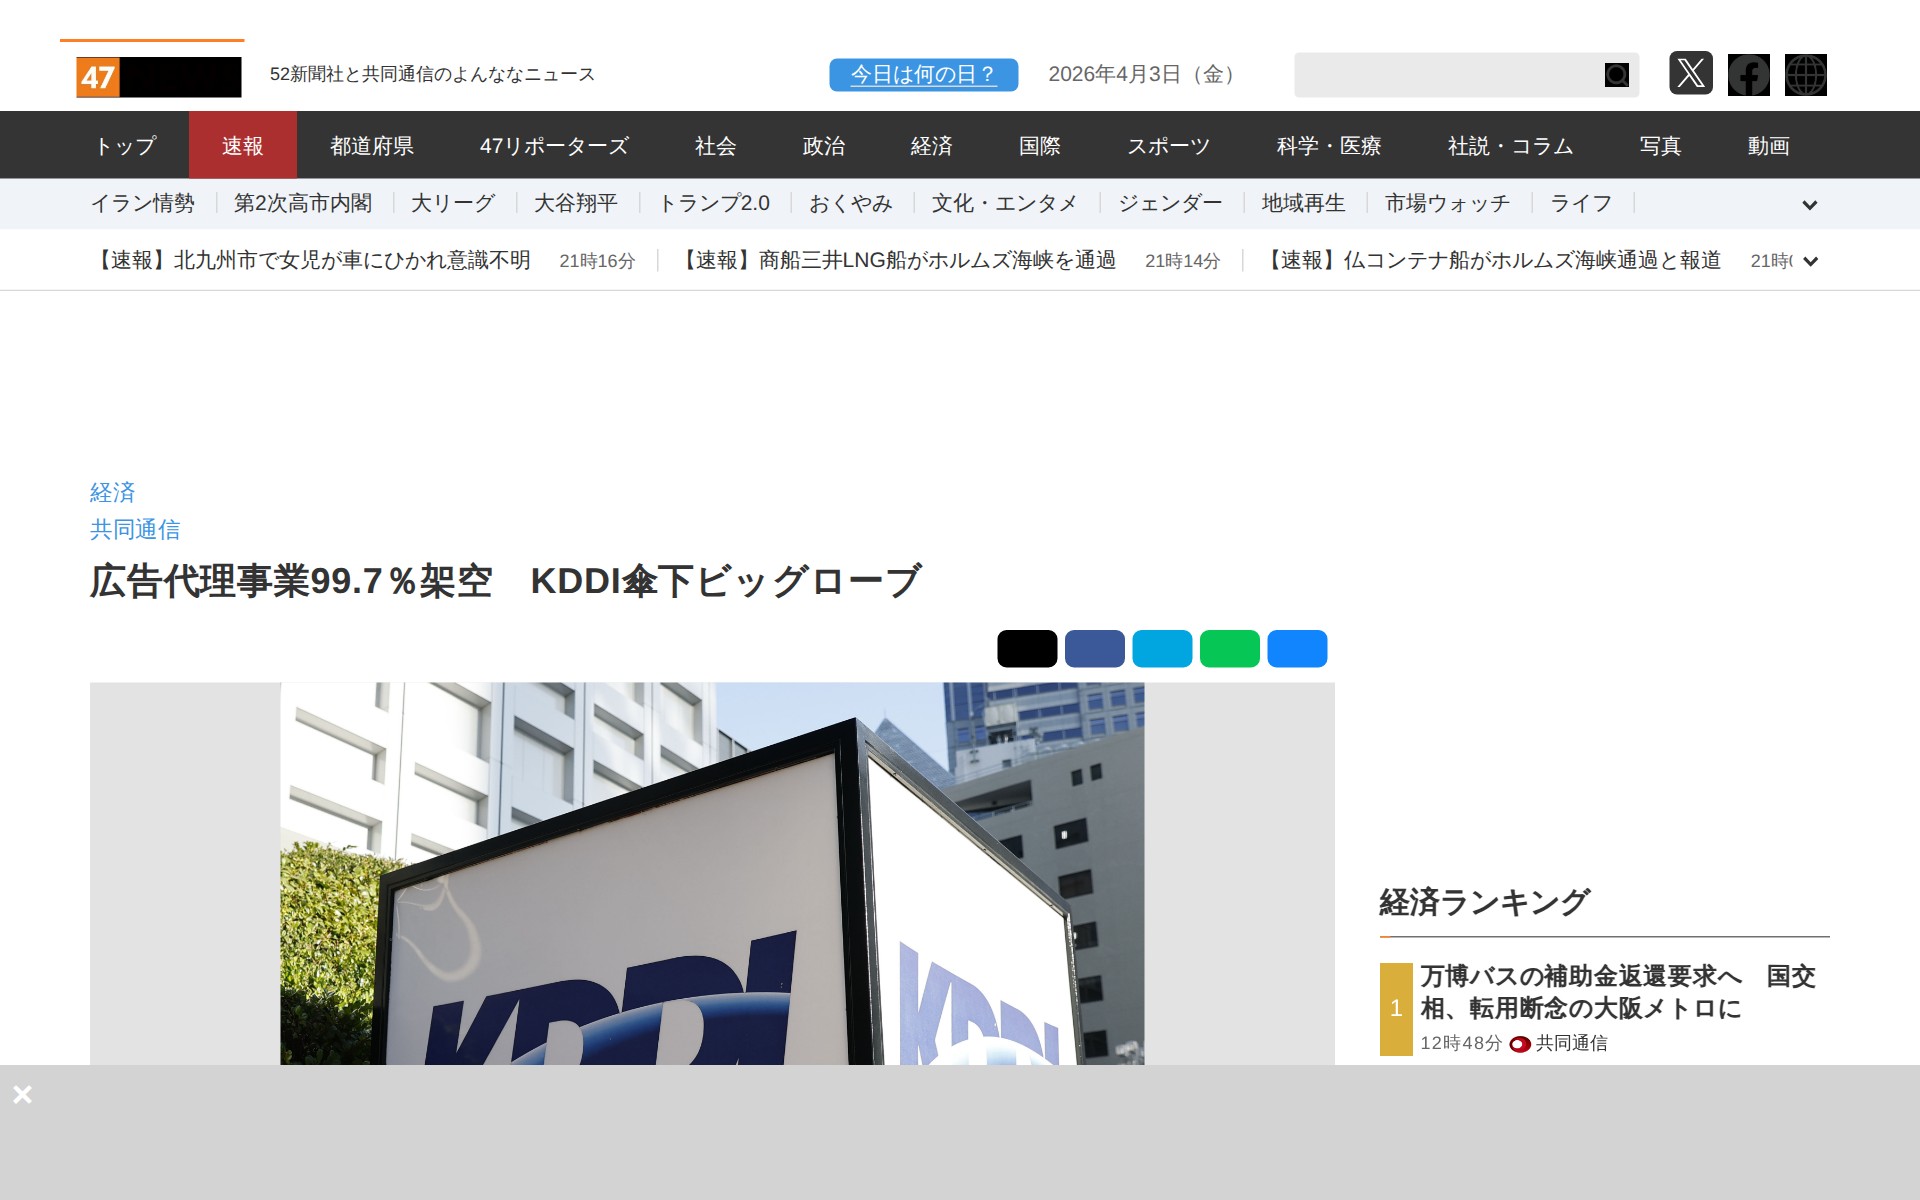The image size is (1920, 1200).
Task: Open the 経済 menu item
Action: pyautogui.click(x=931, y=146)
